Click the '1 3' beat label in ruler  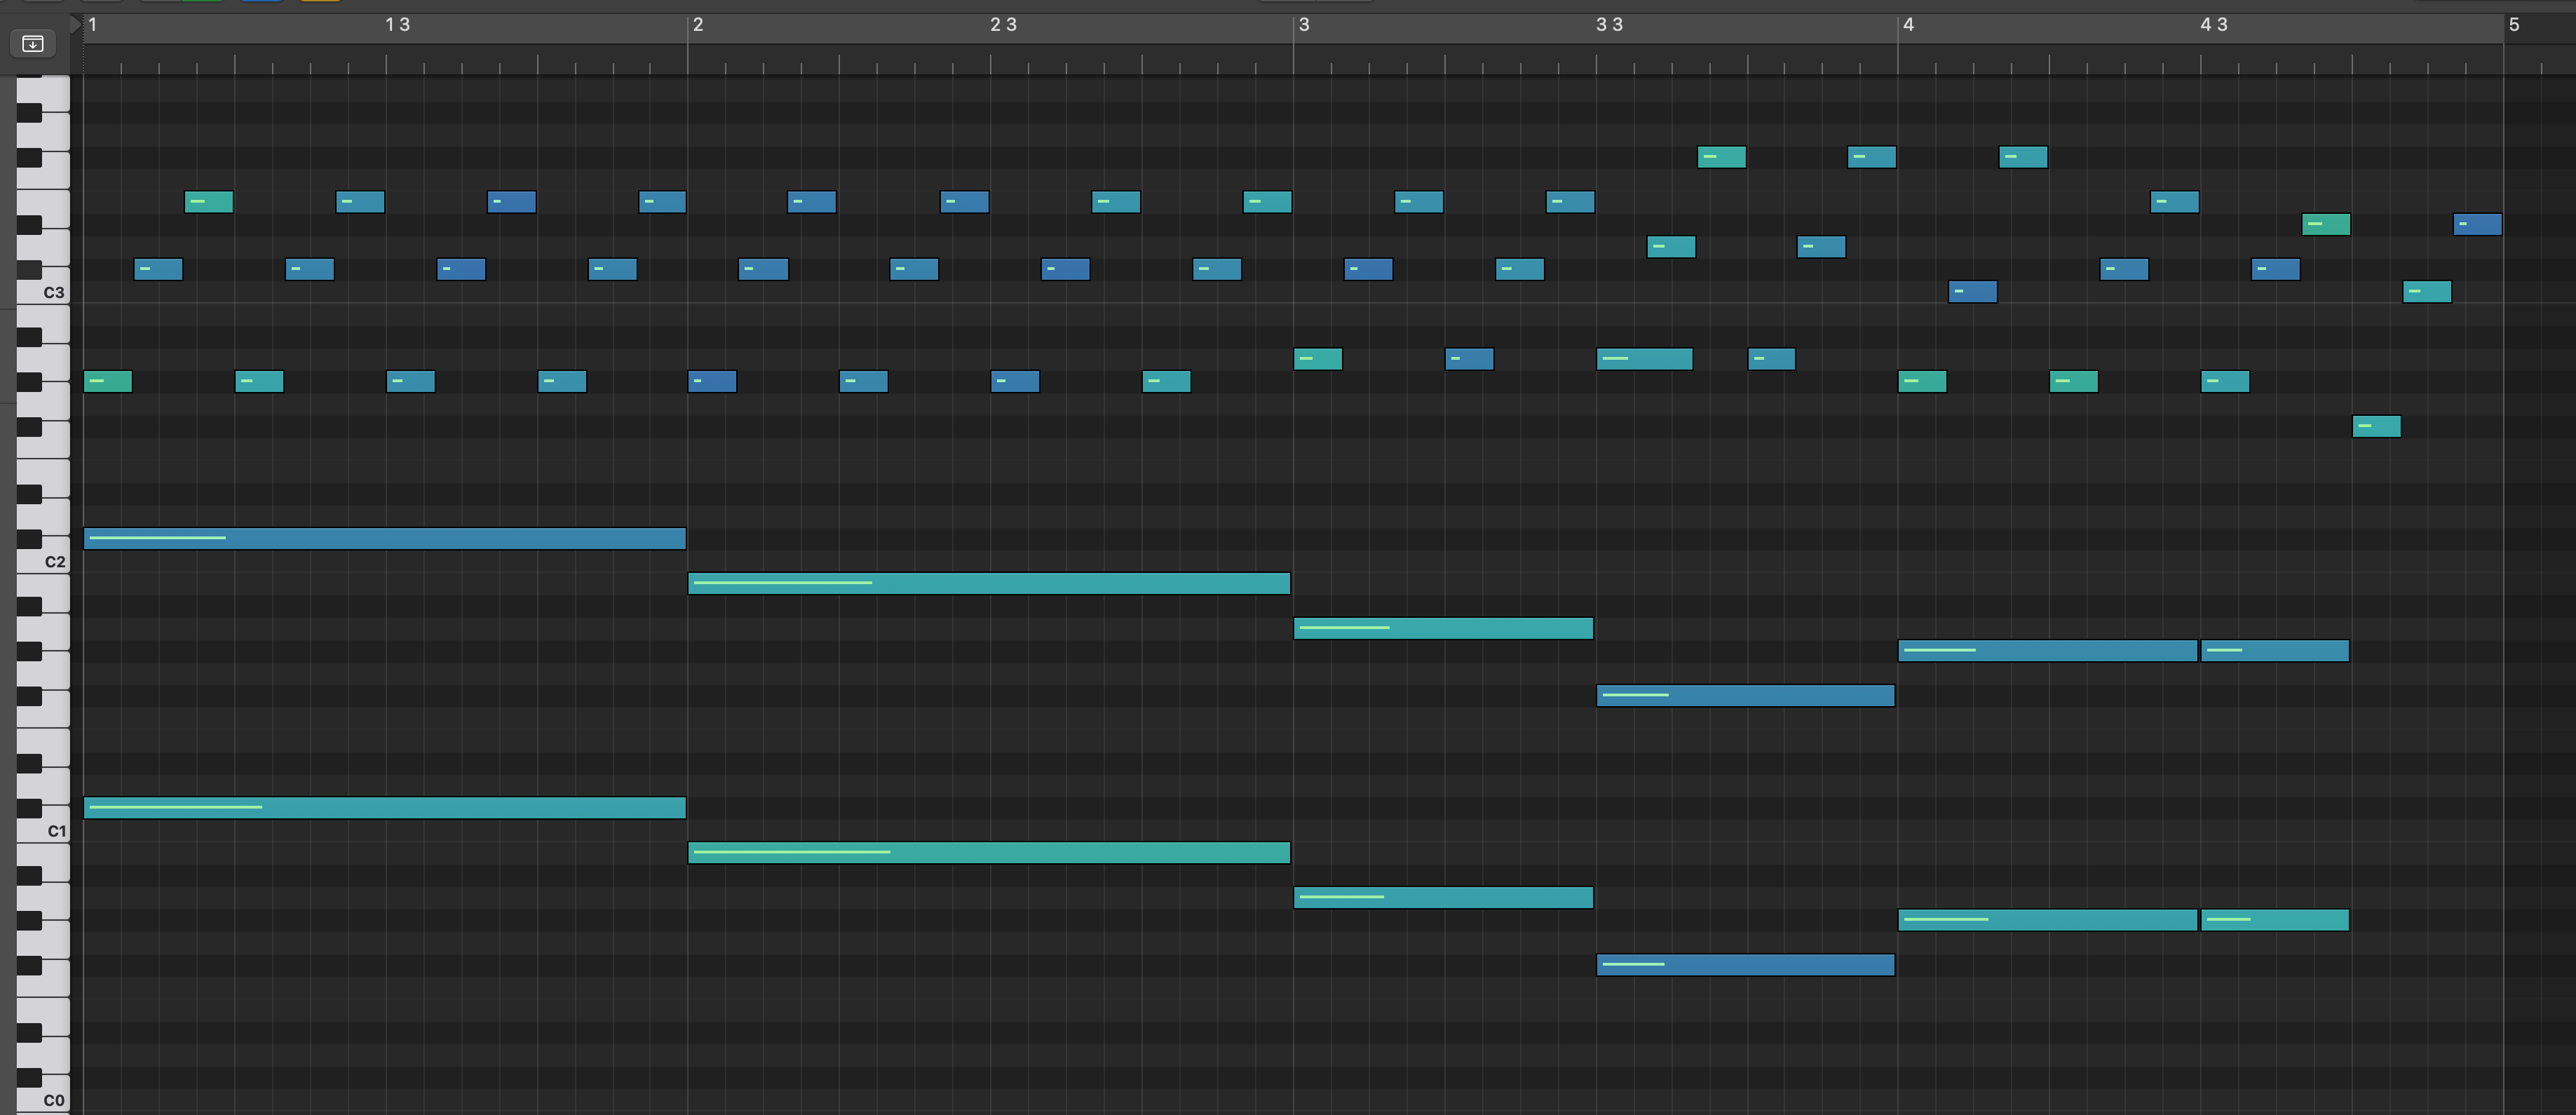click(x=397, y=25)
